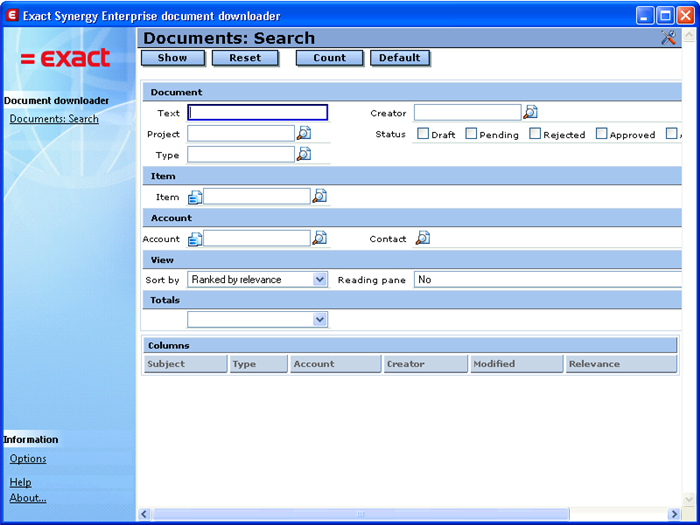Screen dimensions: 700x525
Task: Select the Modified column header
Action: (x=517, y=364)
